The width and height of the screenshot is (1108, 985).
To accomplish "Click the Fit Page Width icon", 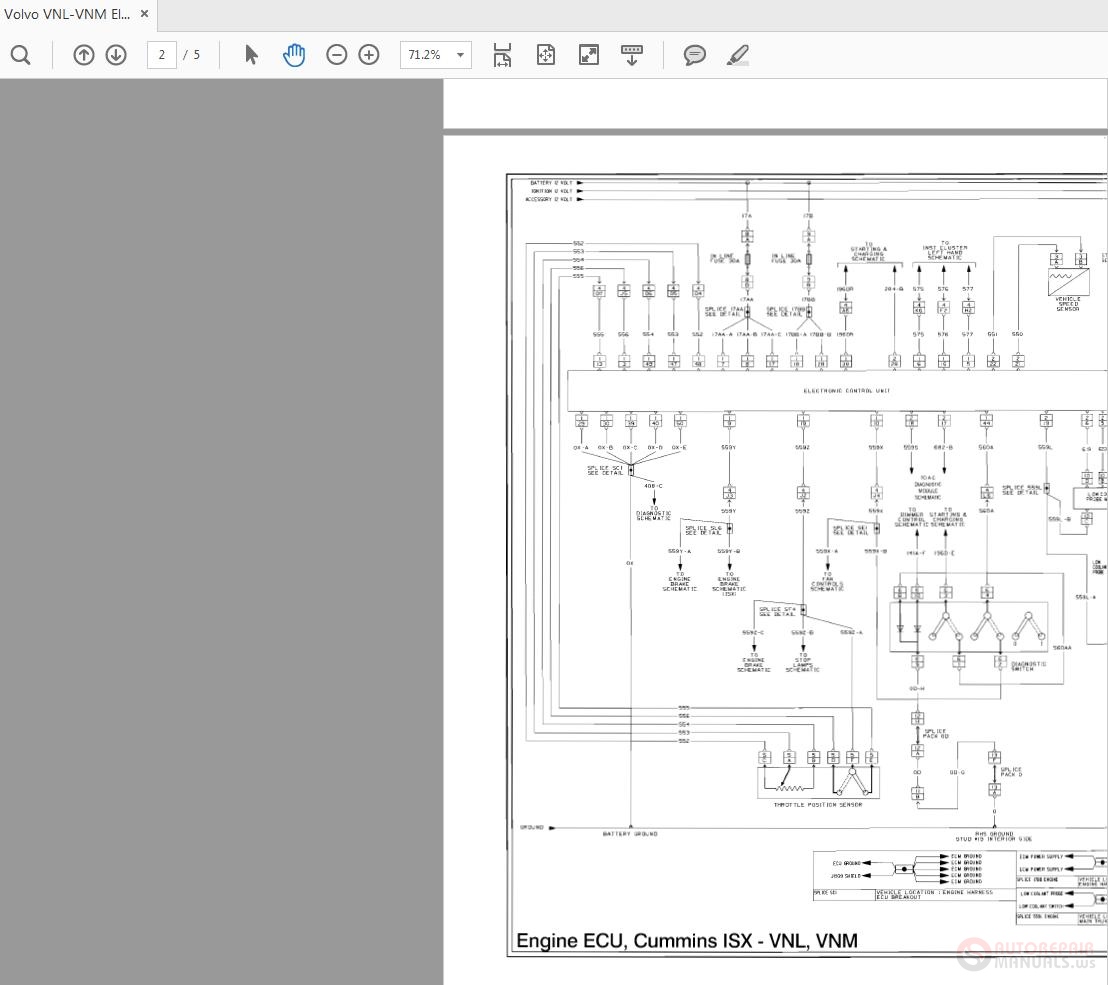I will 502,55.
